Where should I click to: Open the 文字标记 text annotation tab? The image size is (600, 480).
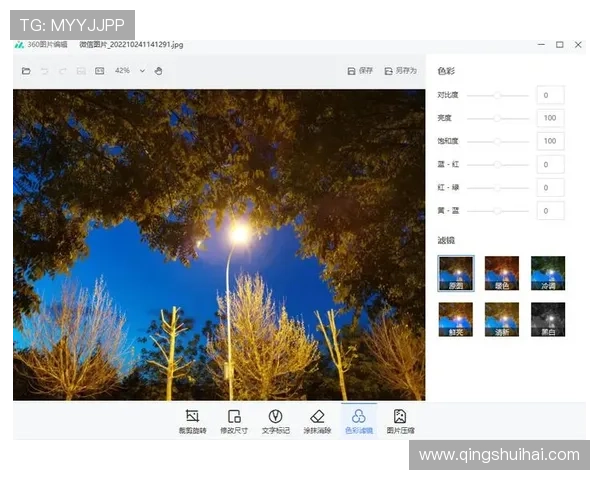pos(276,421)
